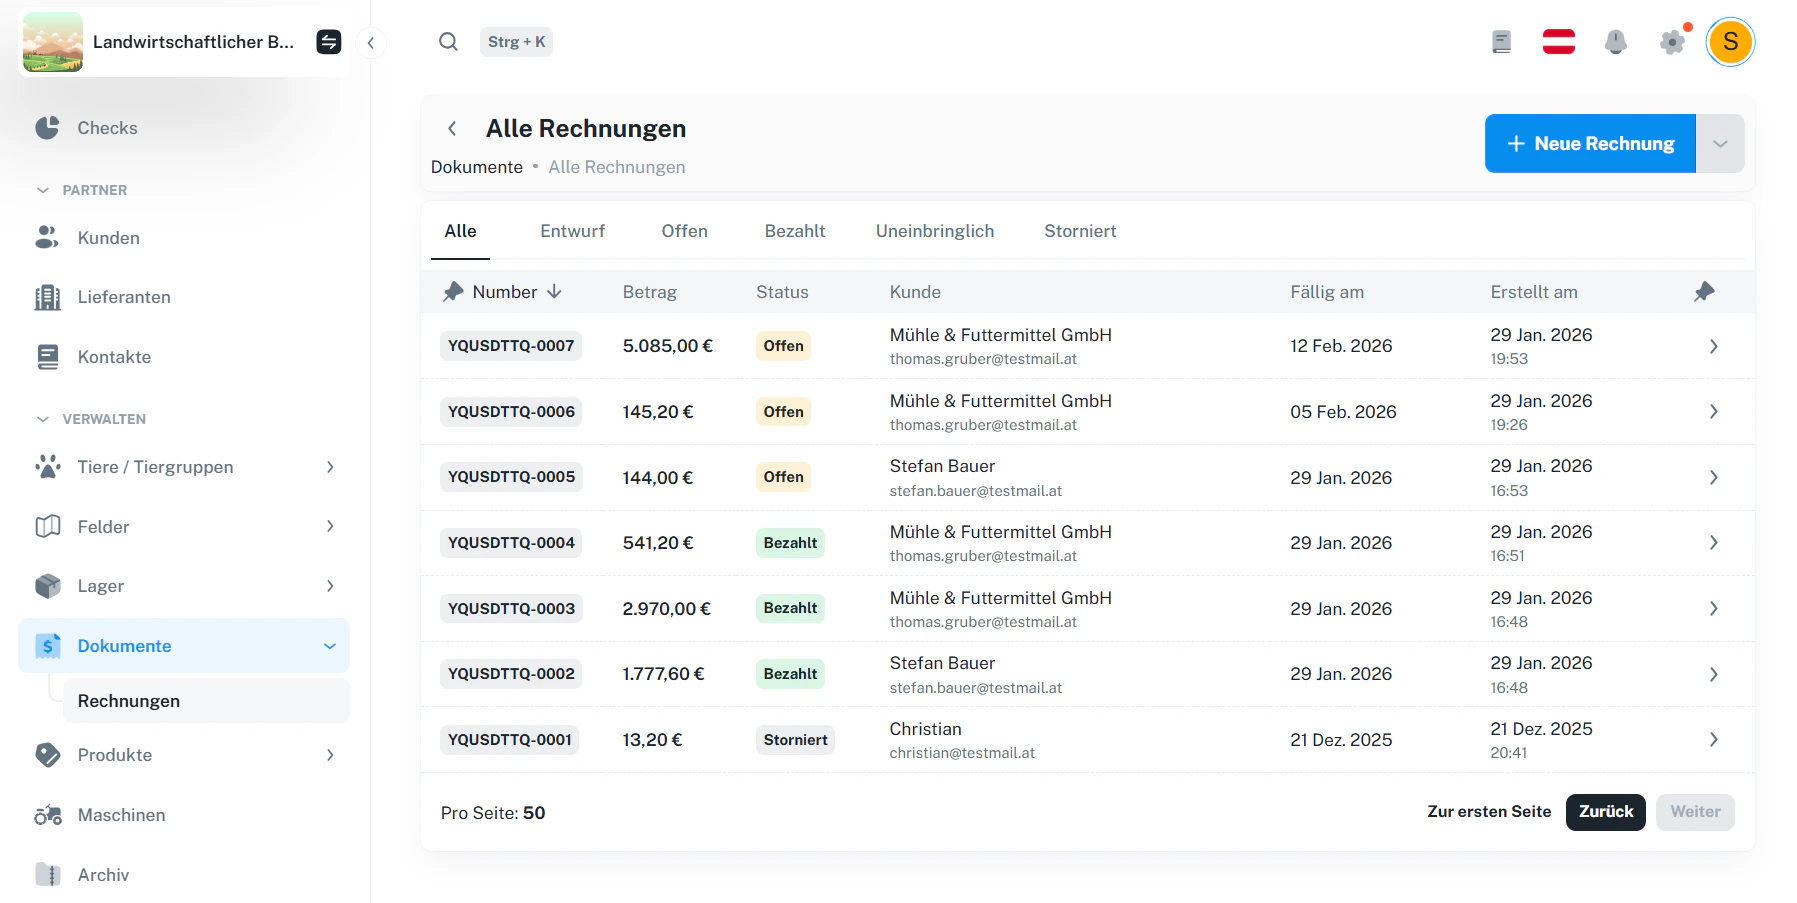Open search with the magnifier icon
1797x903 pixels.
(449, 42)
